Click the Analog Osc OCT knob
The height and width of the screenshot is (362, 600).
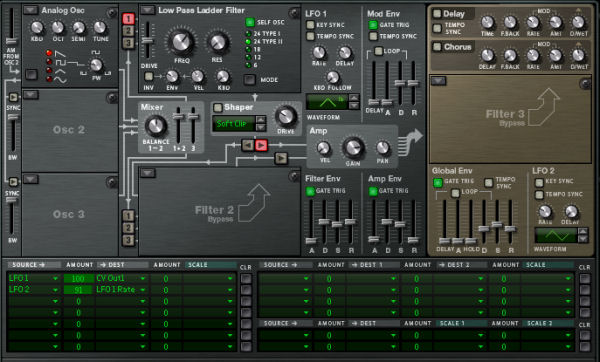[x=58, y=28]
